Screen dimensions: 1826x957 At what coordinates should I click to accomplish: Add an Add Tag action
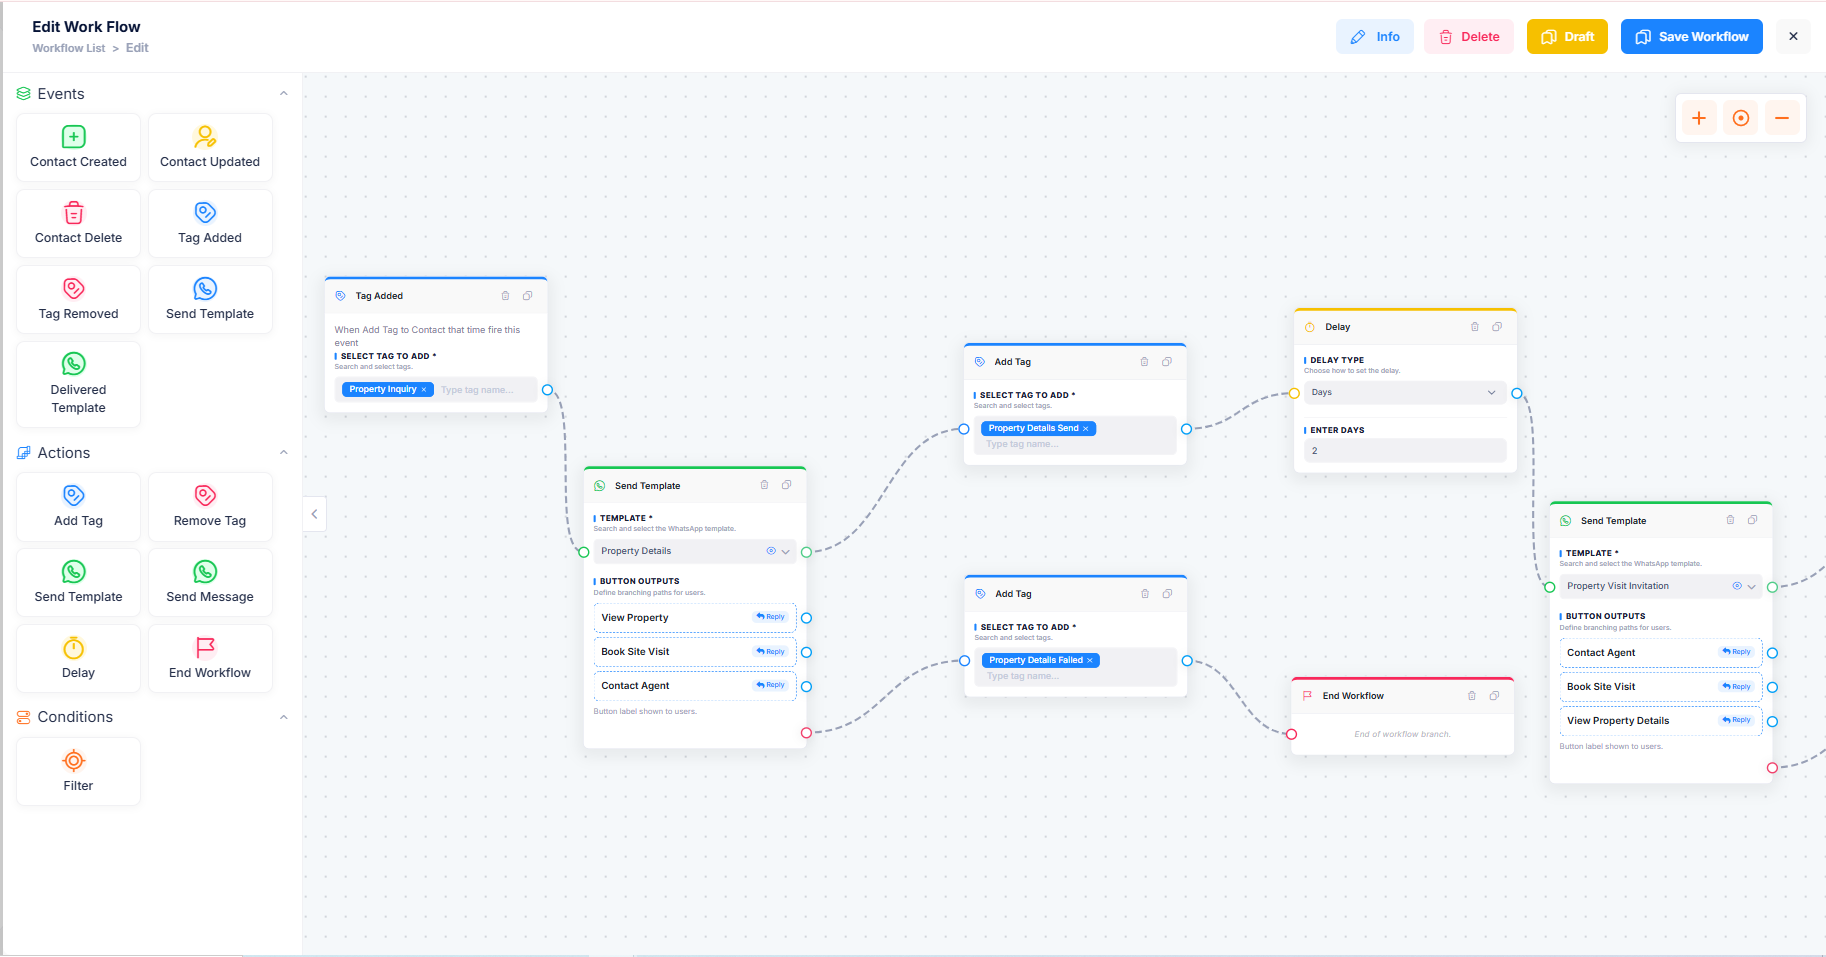pos(78,506)
